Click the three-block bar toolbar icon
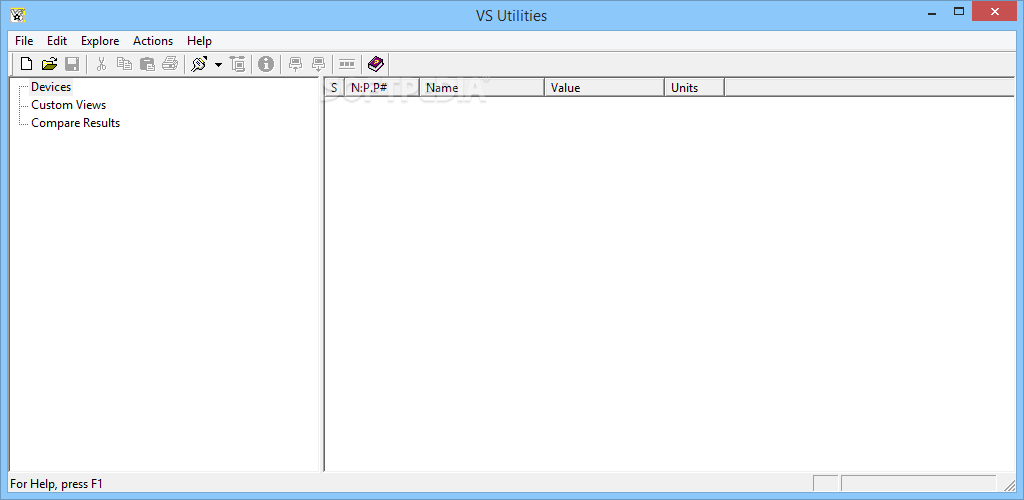1024x500 pixels. pos(347,64)
